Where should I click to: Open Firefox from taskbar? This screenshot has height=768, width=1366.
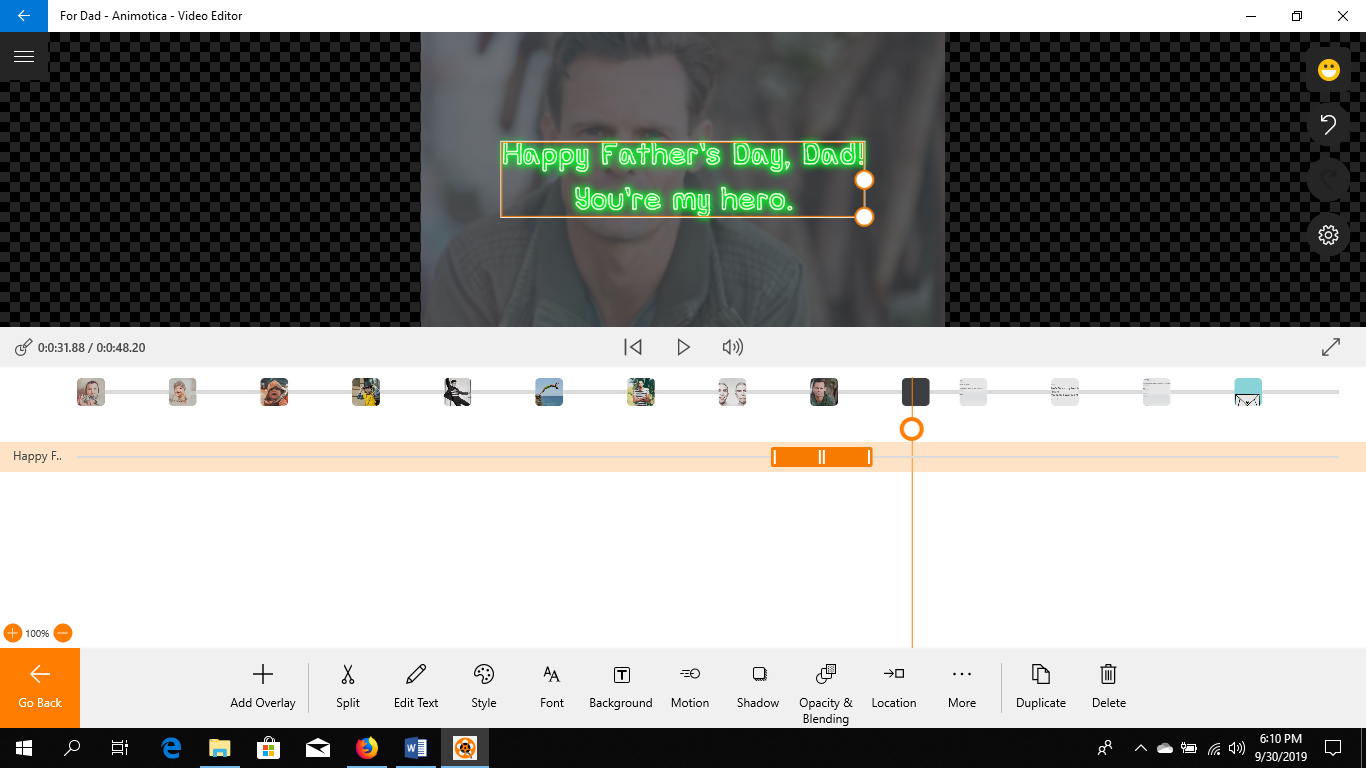pyautogui.click(x=367, y=748)
